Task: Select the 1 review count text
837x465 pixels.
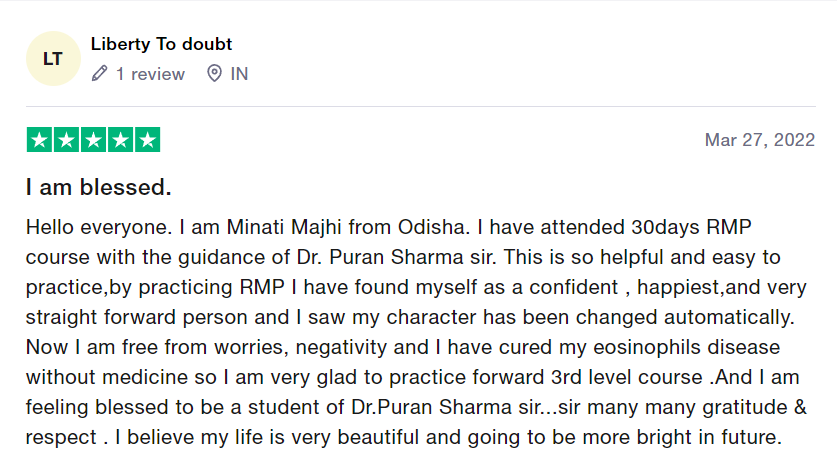Action: pos(151,74)
